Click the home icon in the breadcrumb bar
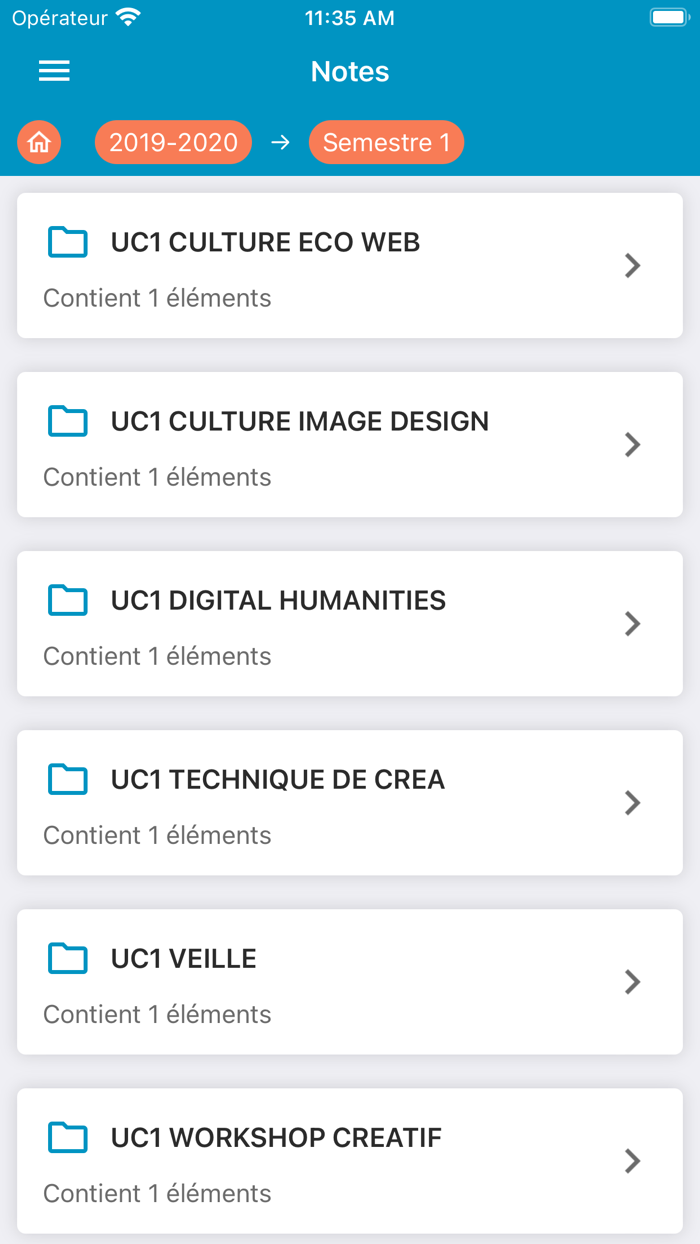 pyautogui.click(x=38, y=142)
